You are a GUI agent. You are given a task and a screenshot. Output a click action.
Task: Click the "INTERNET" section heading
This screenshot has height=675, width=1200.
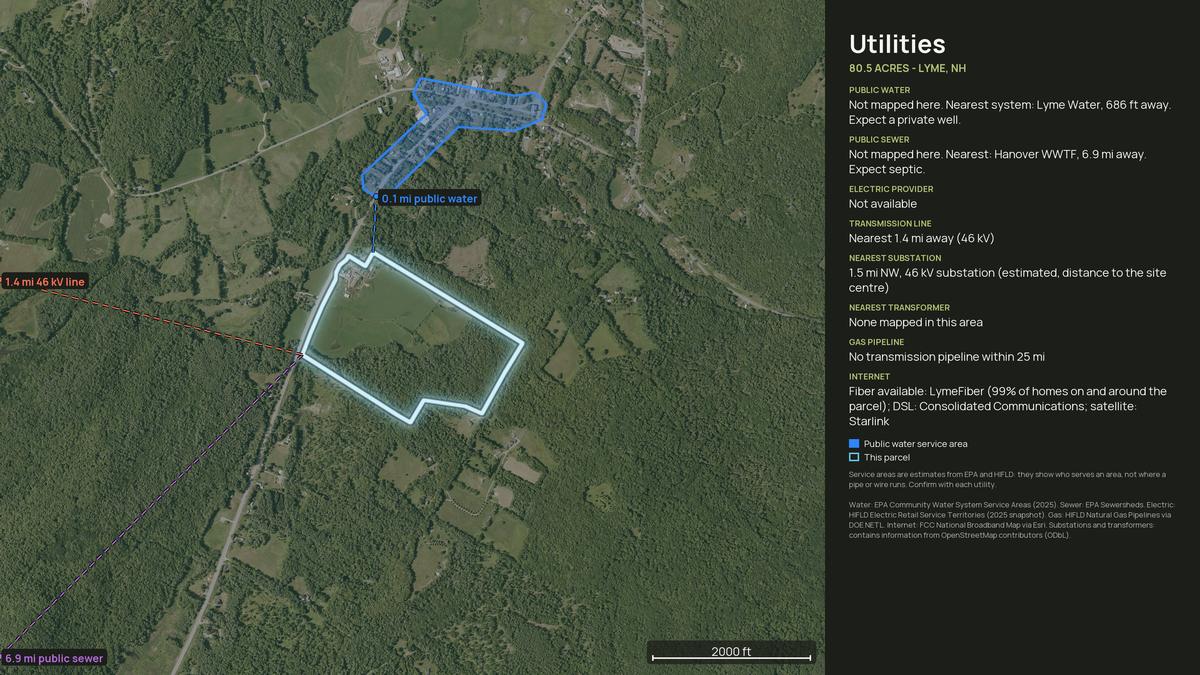click(x=869, y=377)
